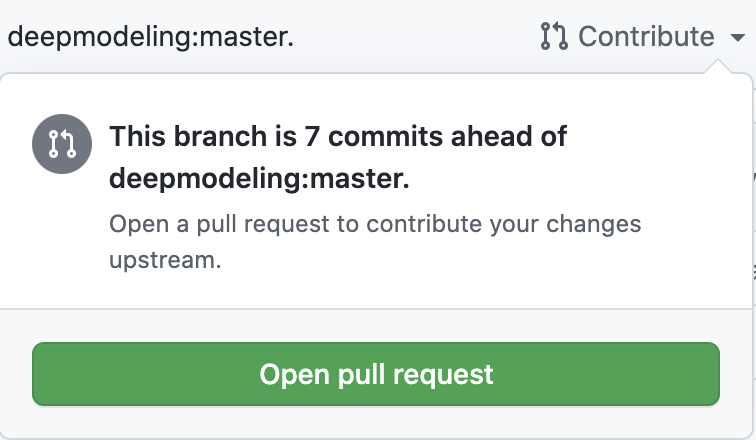This screenshot has height=440, width=756.
Task: Click the word "upstream." in the description
Action: (164, 261)
